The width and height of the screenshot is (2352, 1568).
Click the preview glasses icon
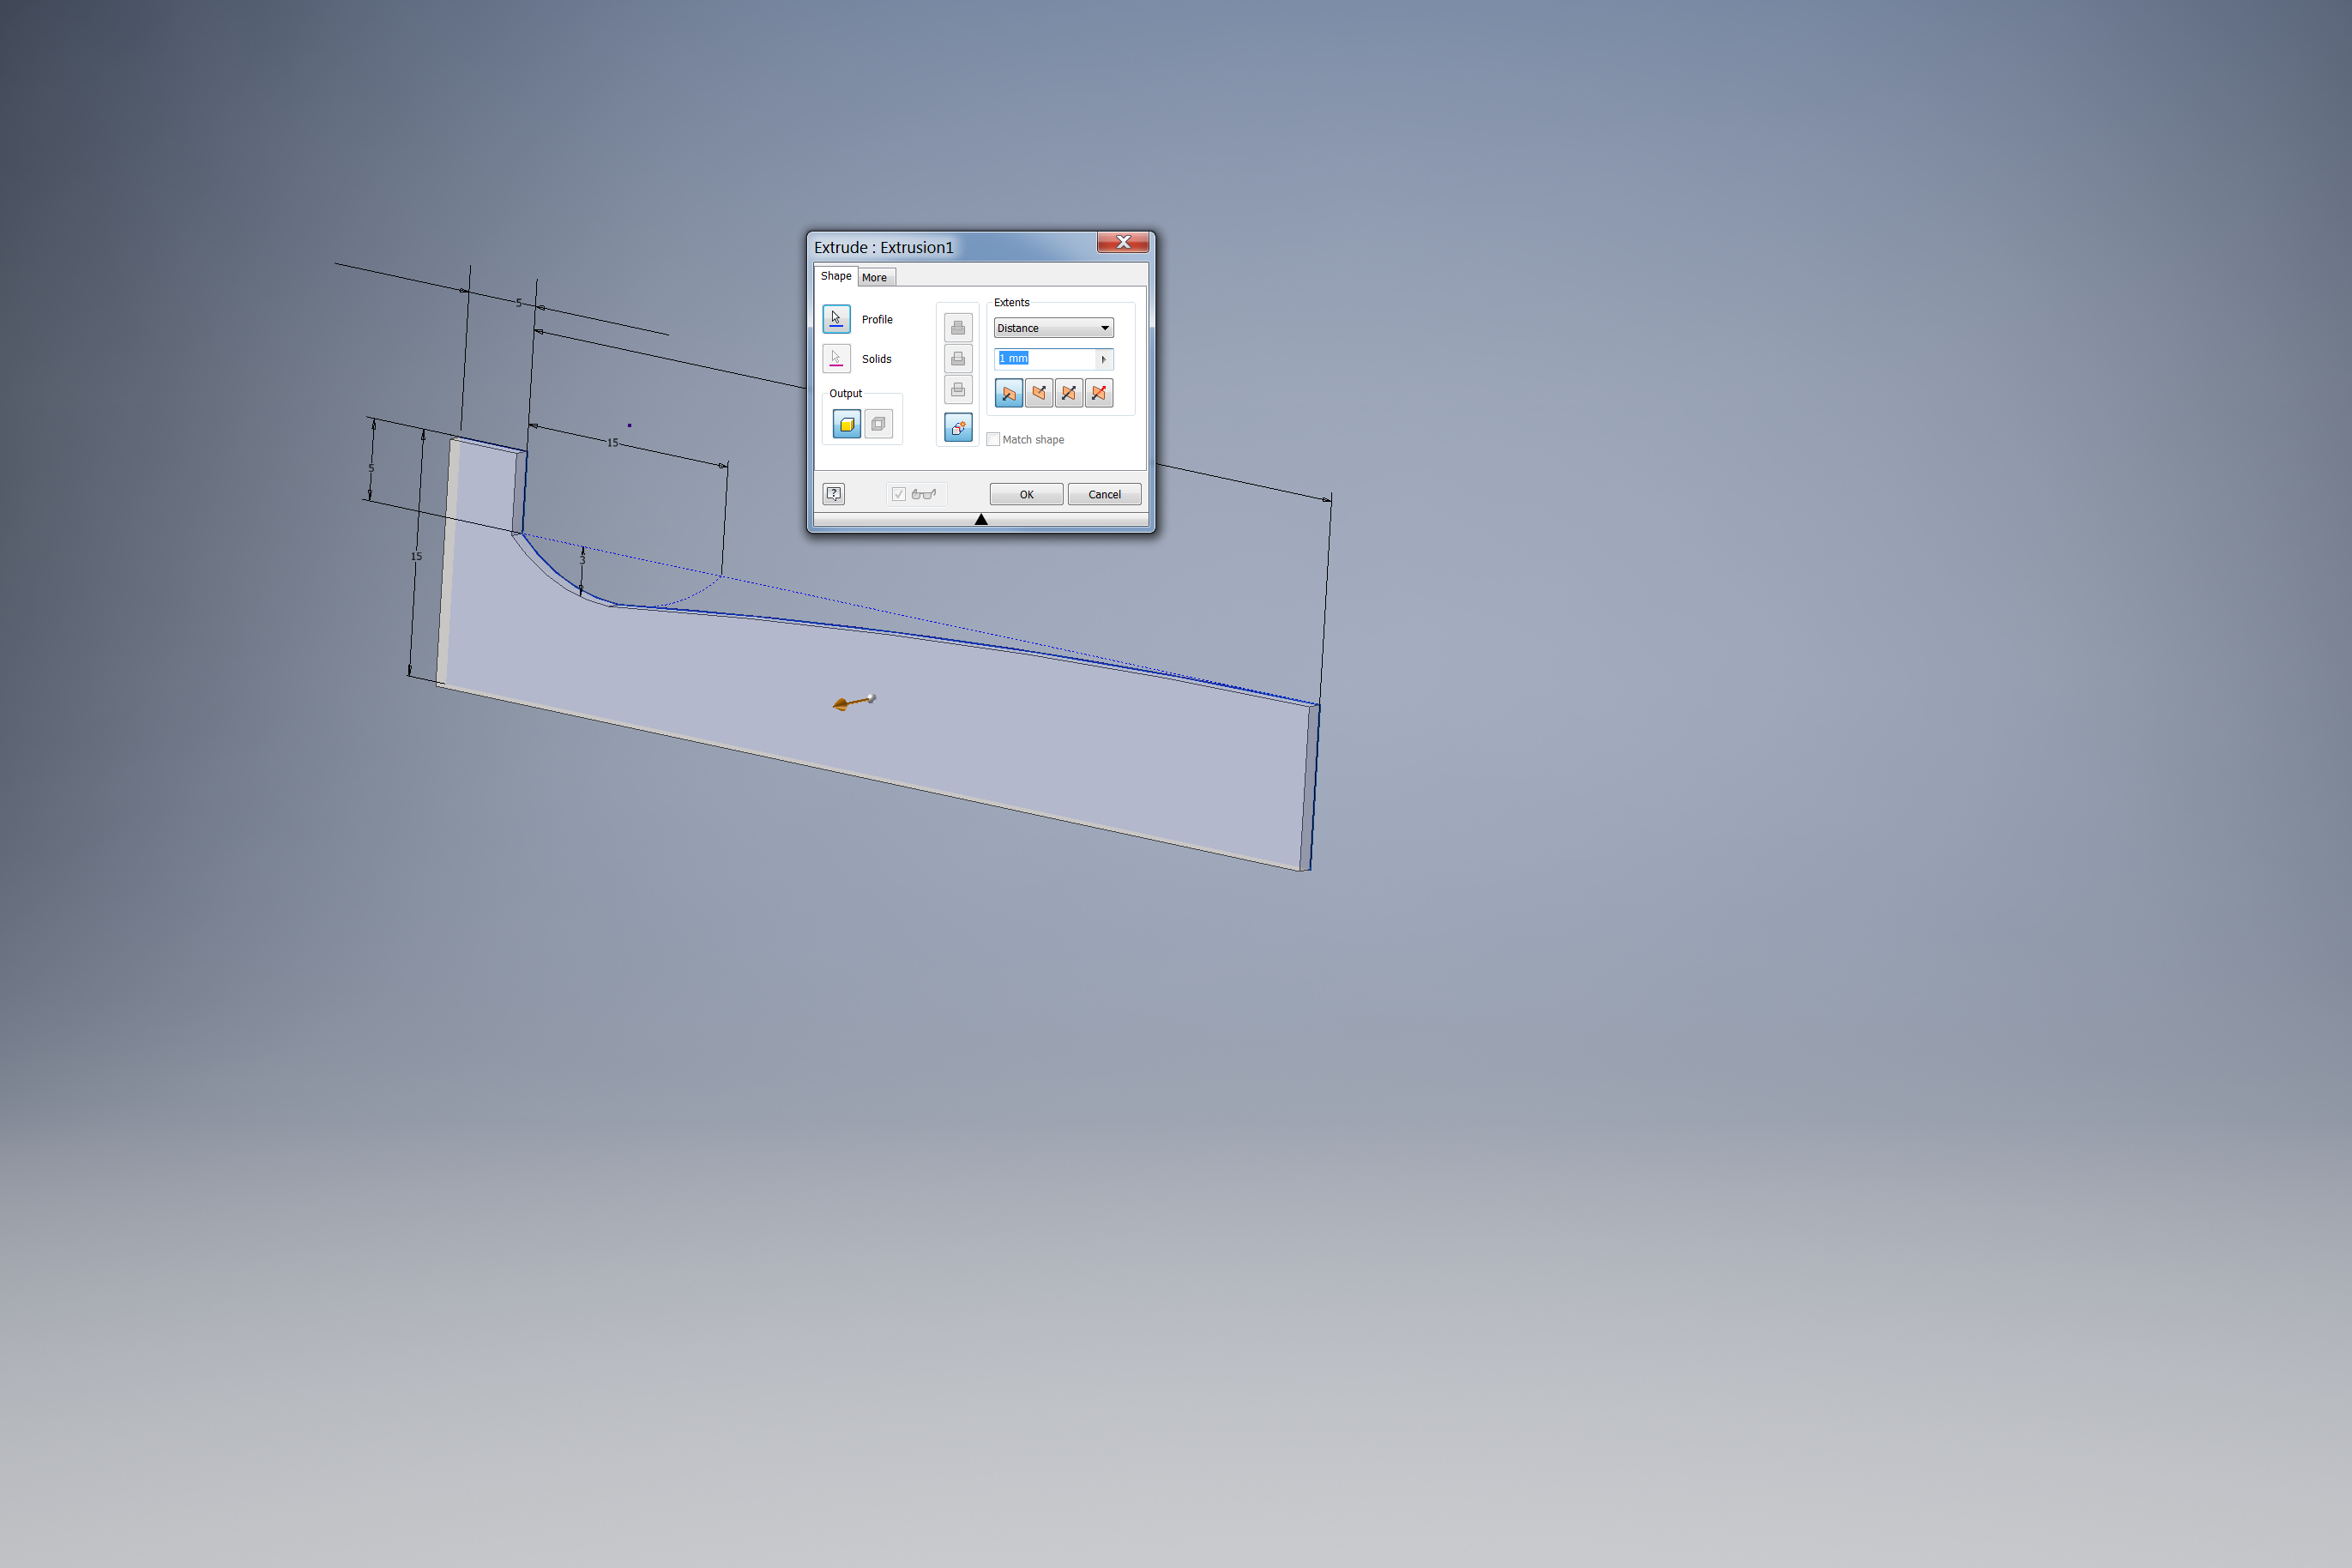924,494
